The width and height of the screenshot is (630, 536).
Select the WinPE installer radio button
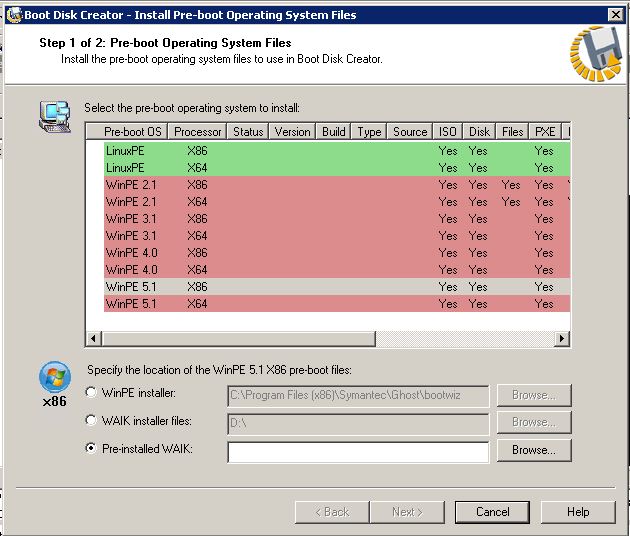(91, 392)
